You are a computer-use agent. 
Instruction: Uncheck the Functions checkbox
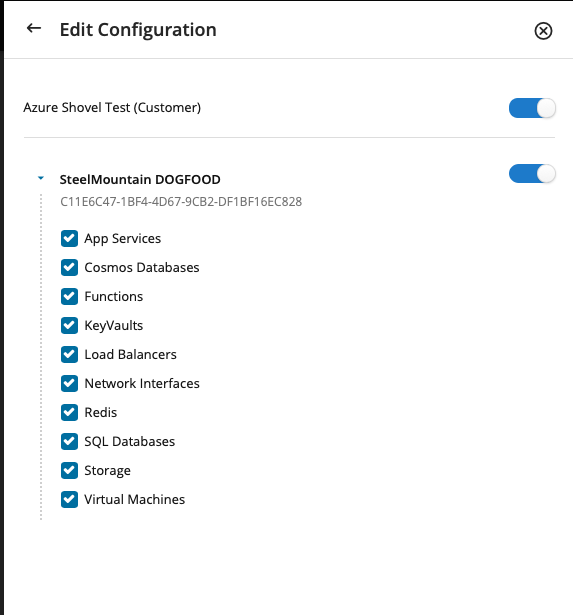click(69, 297)
